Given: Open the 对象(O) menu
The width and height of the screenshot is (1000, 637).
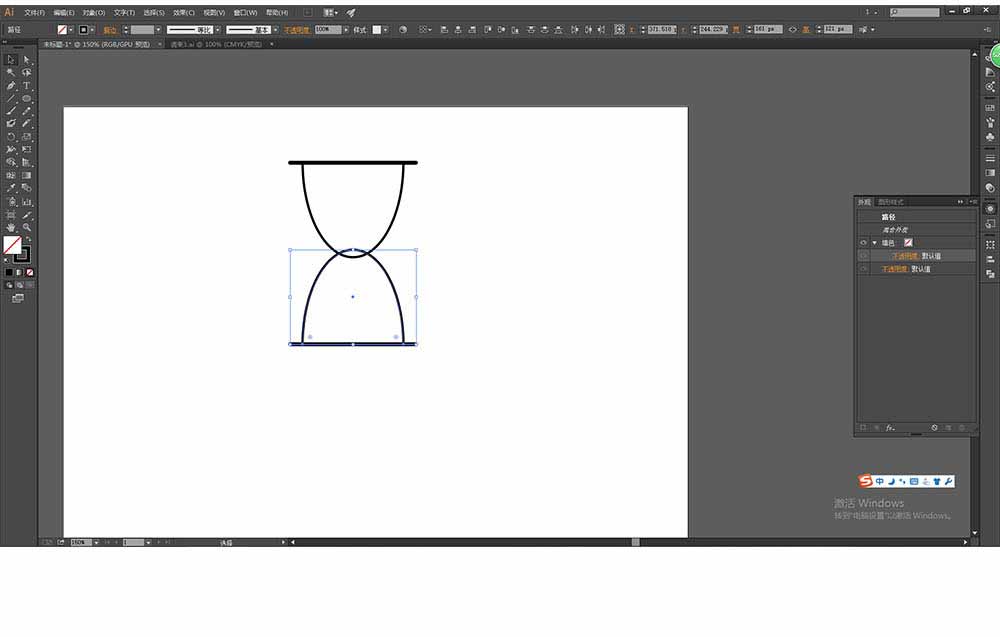Looking at the screenshot, I should (x=94, y=12).
